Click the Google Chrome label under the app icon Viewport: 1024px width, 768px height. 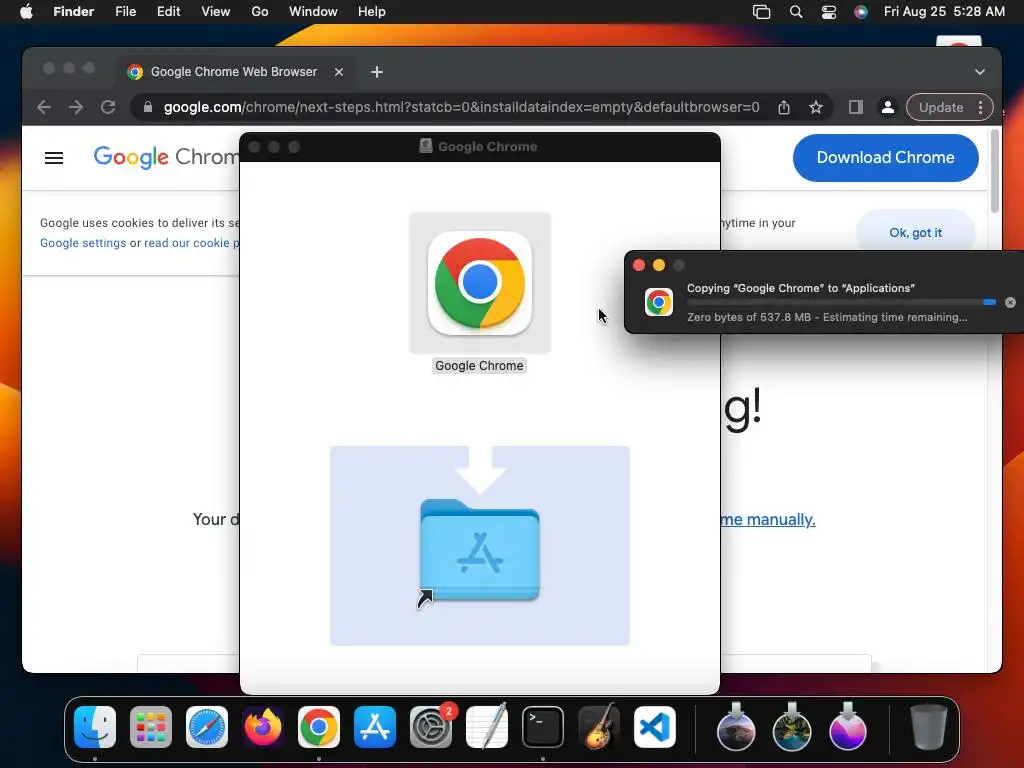point(479,366)
